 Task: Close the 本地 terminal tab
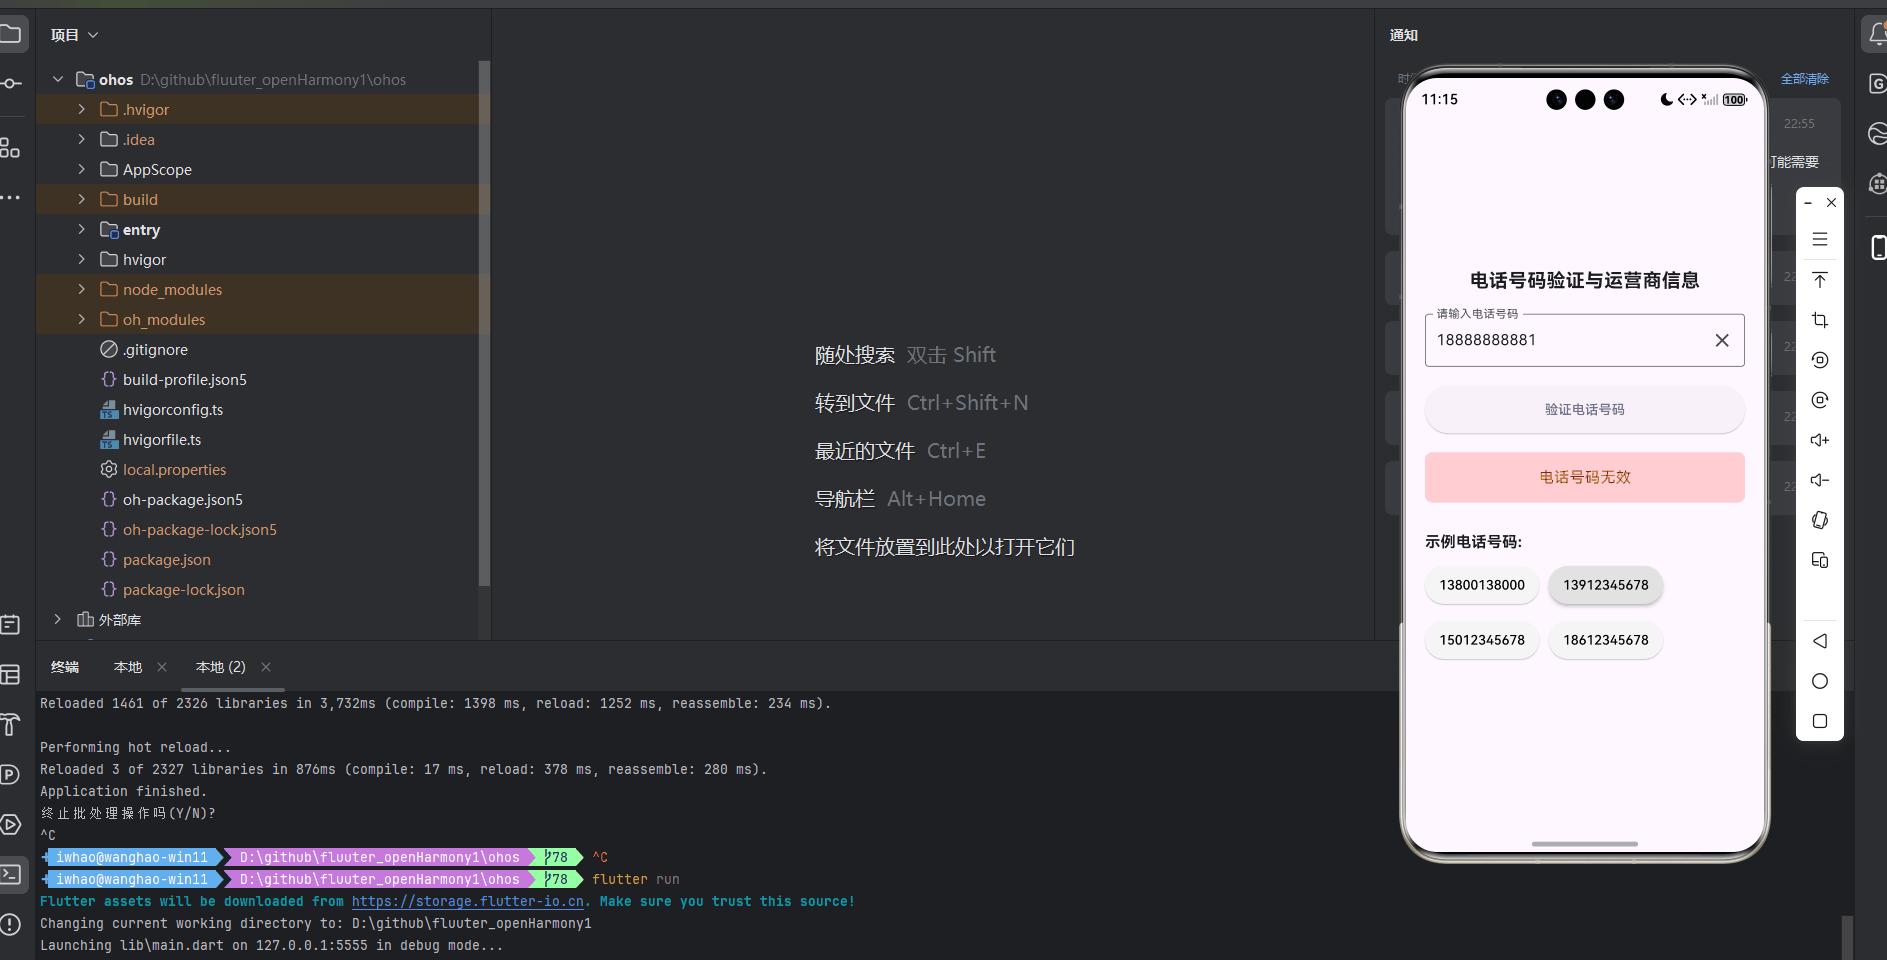(x=162, y=667)
